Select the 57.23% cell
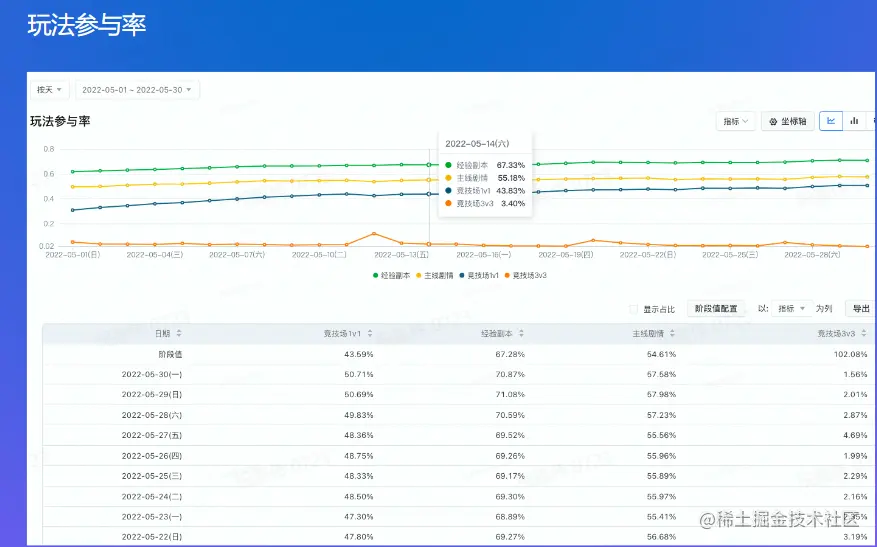The width and height of the screenshot is (877, 547). (661, 415)
